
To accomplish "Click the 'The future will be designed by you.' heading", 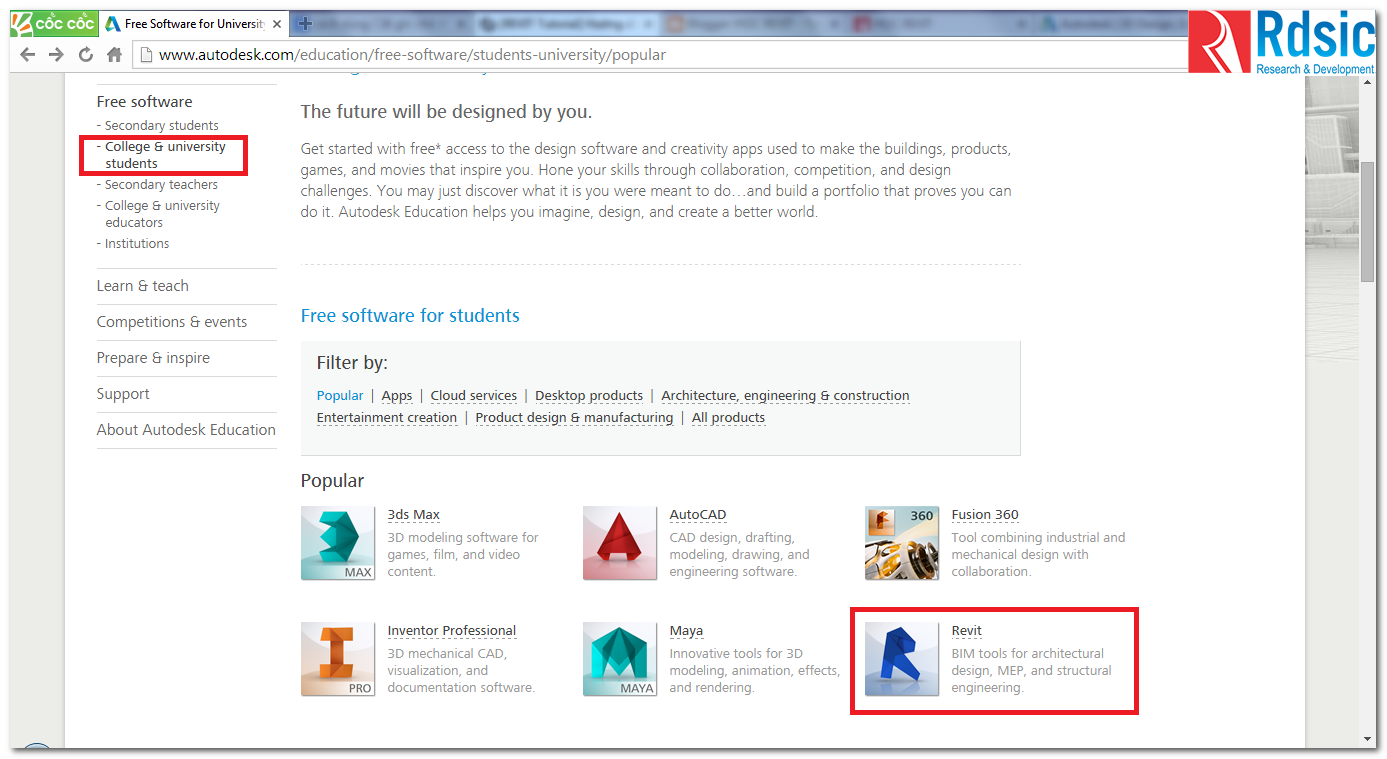I will click(447, 112).
